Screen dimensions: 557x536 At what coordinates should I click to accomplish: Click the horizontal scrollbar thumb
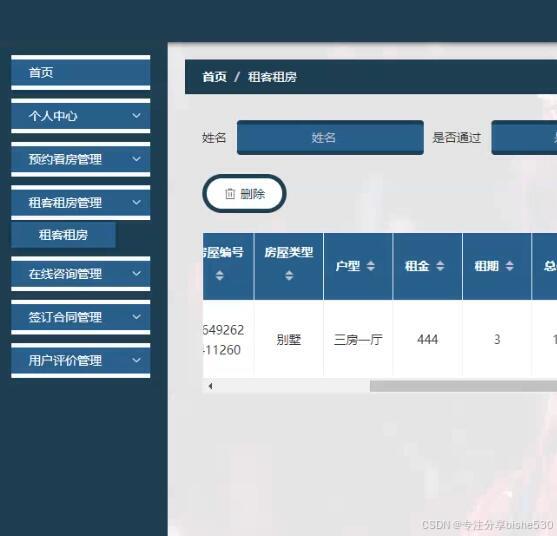[x=463, y=386]
